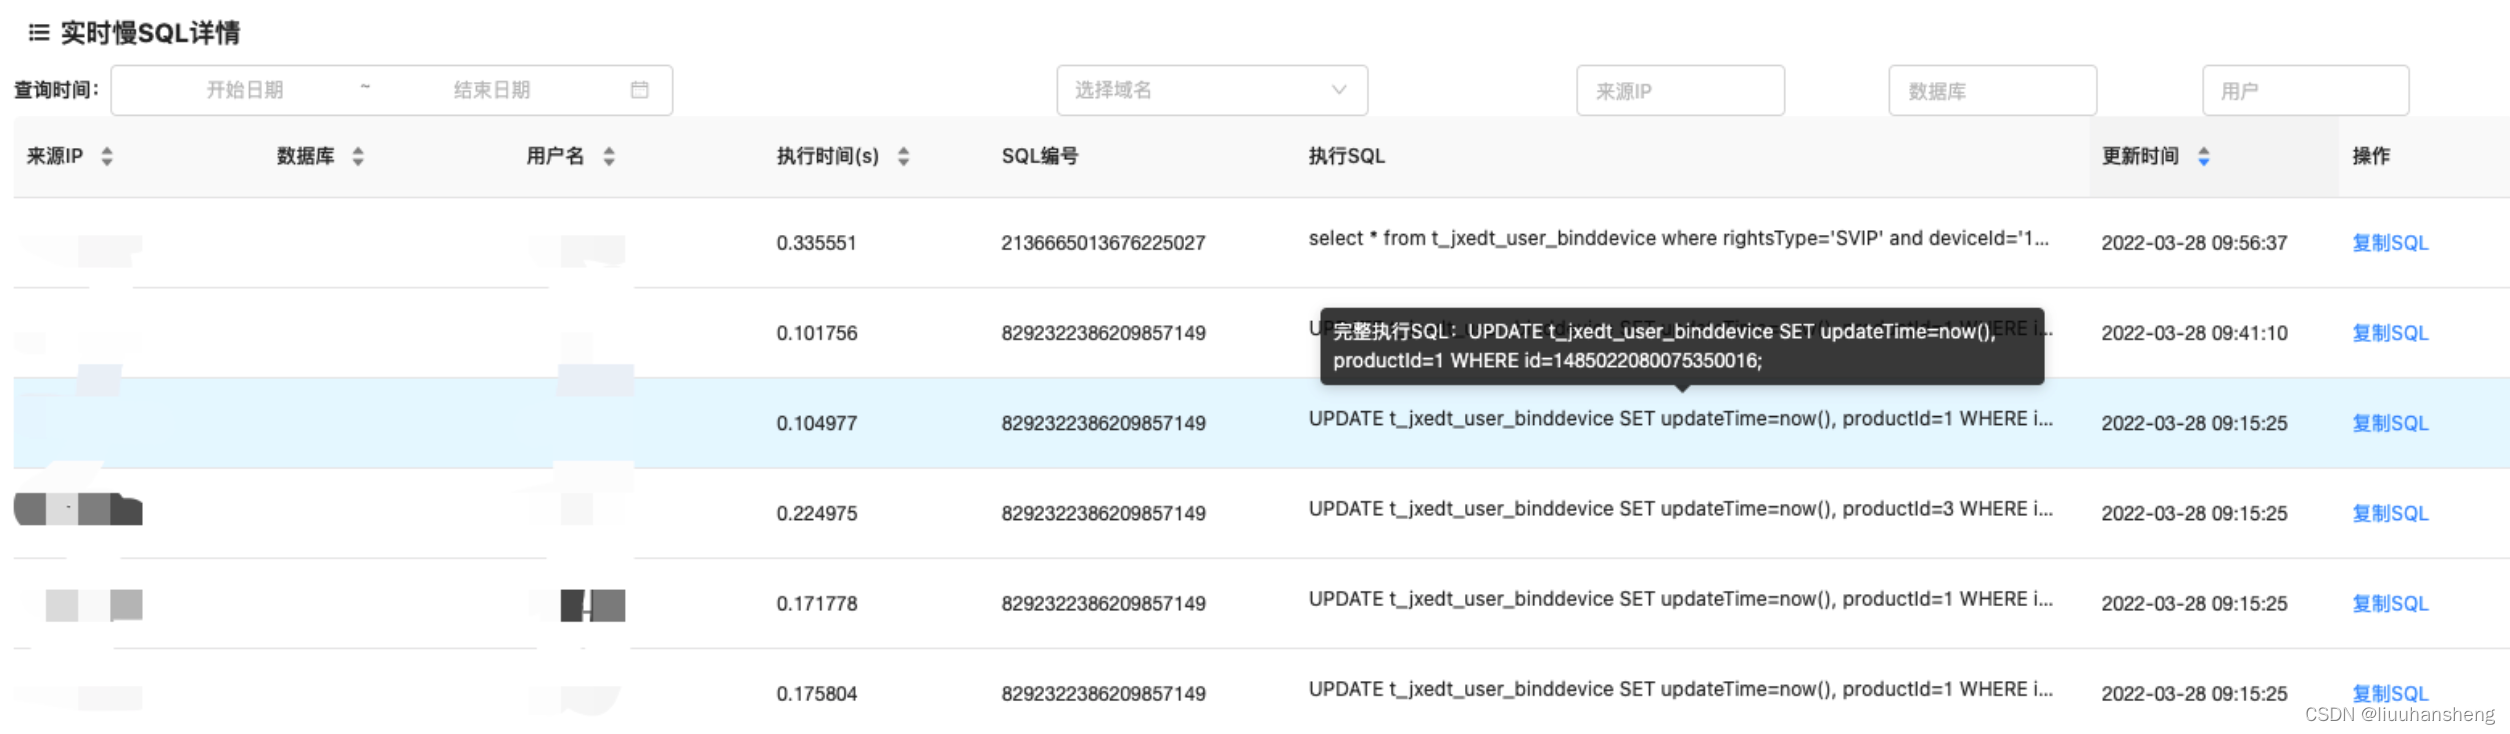This screenshot has width=2510, height=734.
Task: Click the 开始日期 start date field
Action: click(245, 90)
